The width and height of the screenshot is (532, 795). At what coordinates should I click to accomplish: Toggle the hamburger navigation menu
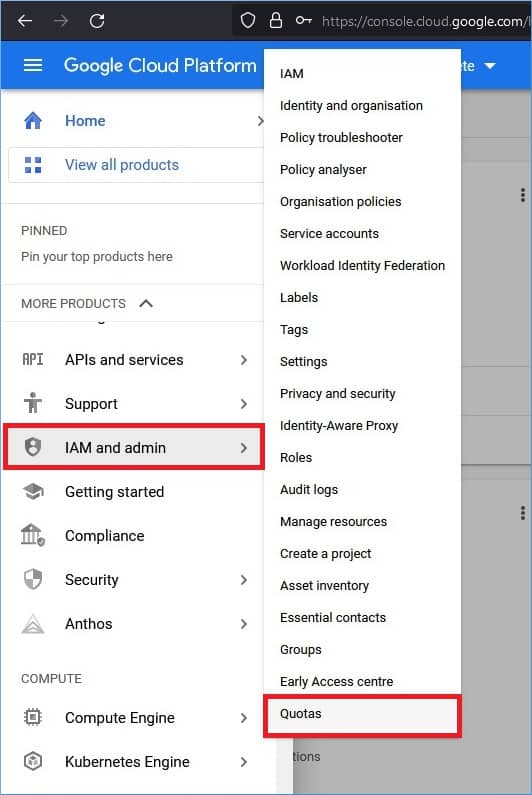(33, 65)
